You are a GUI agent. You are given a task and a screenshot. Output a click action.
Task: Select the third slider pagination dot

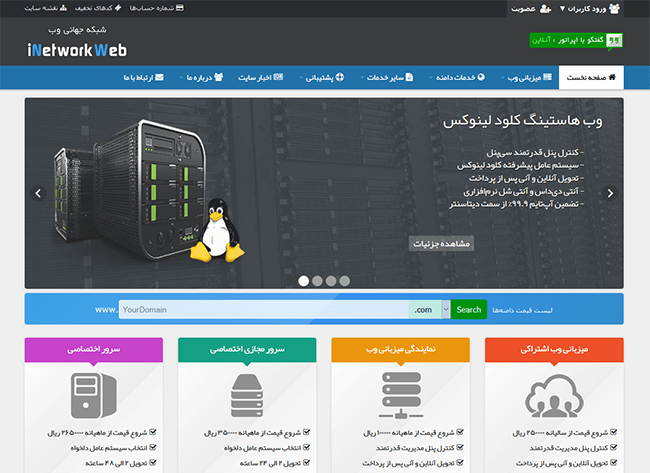331,281
